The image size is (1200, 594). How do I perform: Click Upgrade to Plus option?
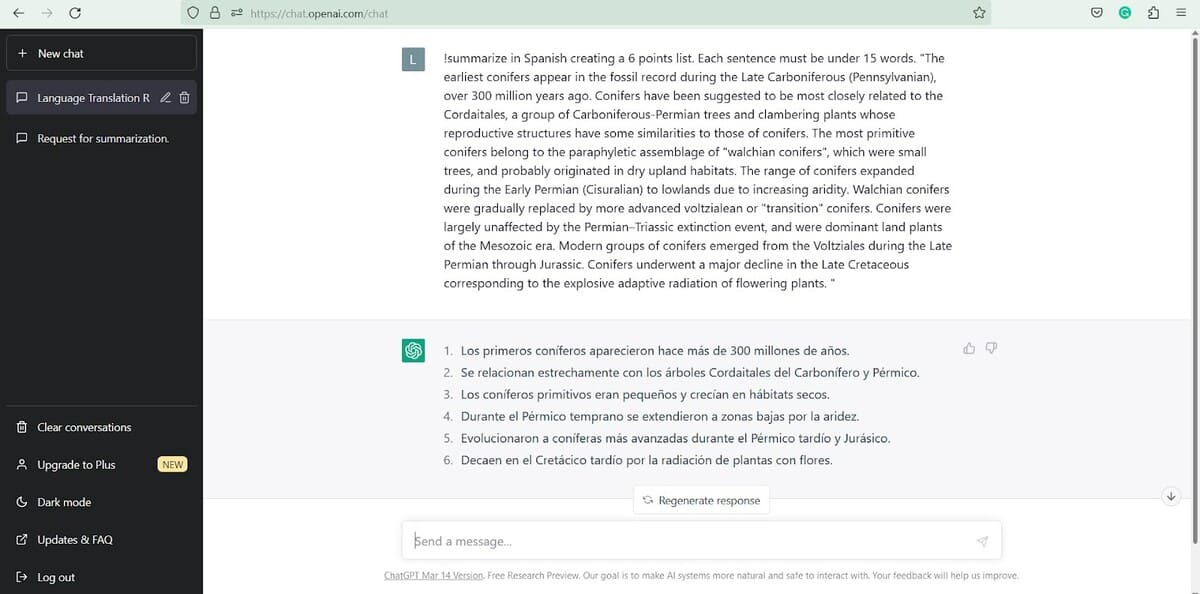point(76,465)
